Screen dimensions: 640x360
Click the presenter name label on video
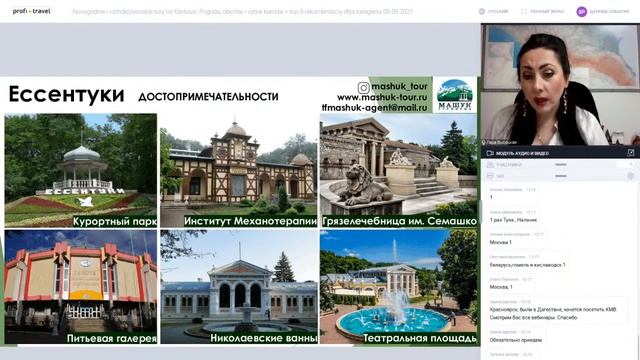click(x=500, y=142)
